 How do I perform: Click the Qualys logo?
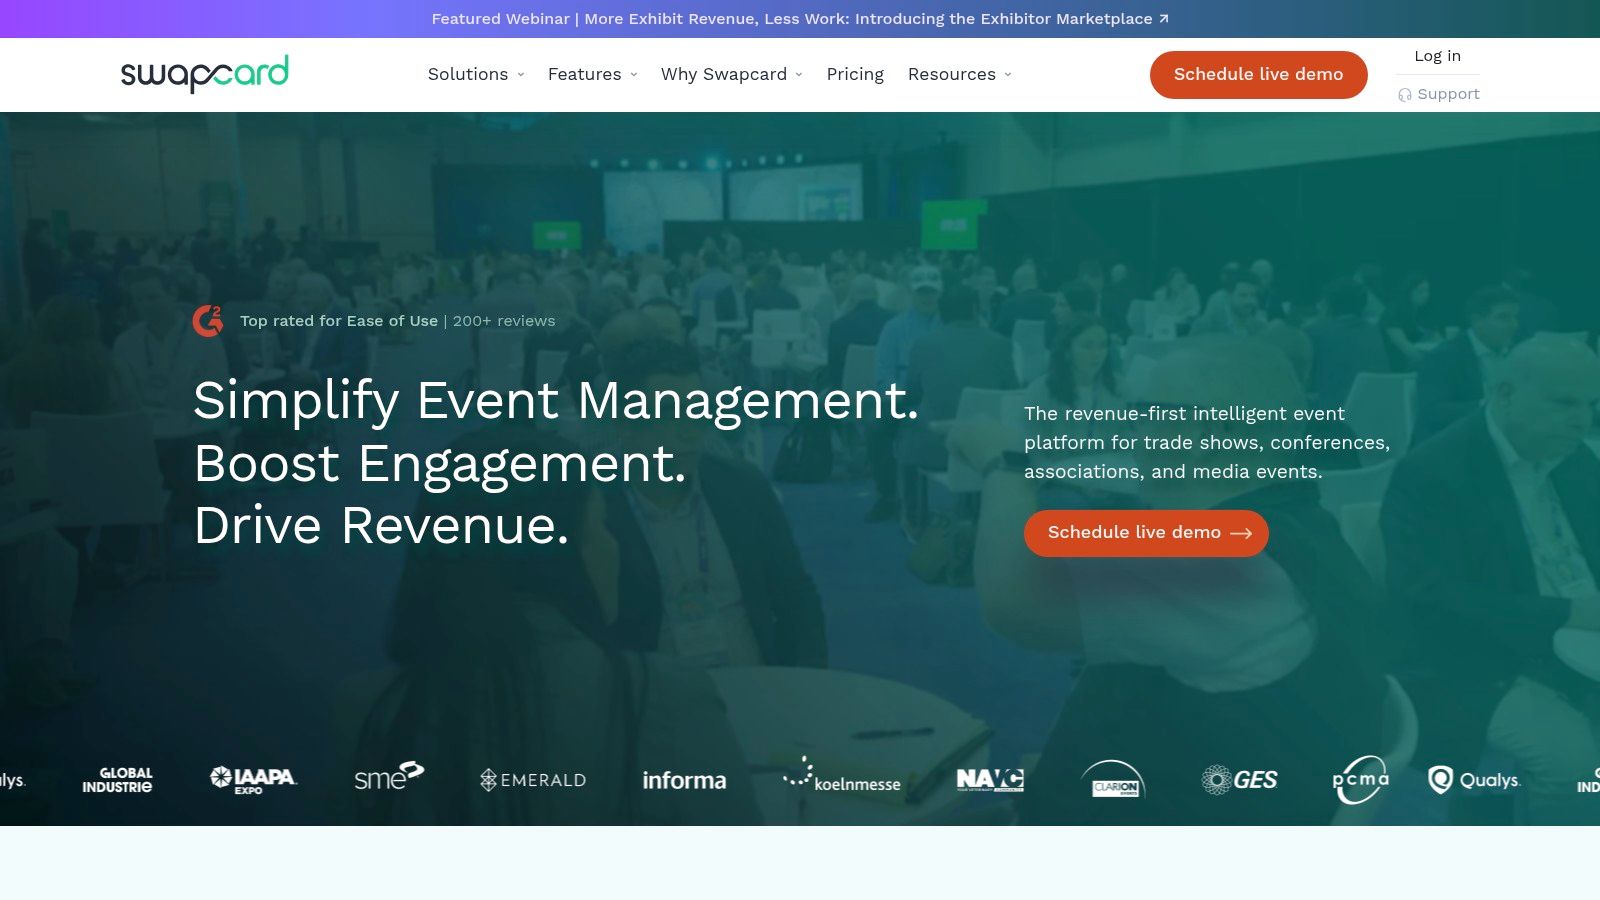(1474, 780)
